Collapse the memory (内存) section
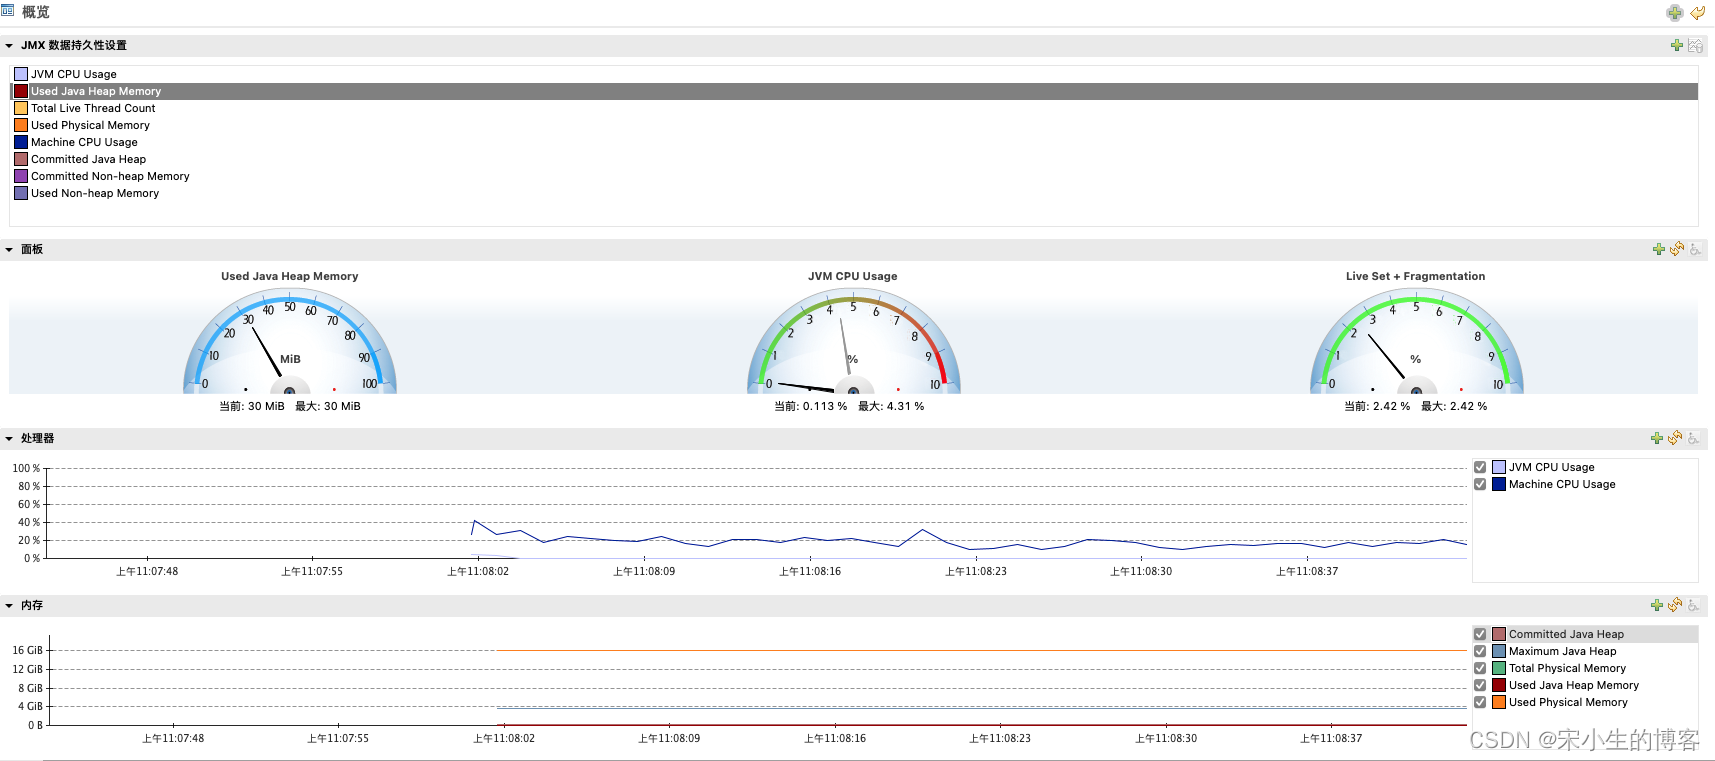This screenshot has width=1715, height=761. tap(9, 605)
